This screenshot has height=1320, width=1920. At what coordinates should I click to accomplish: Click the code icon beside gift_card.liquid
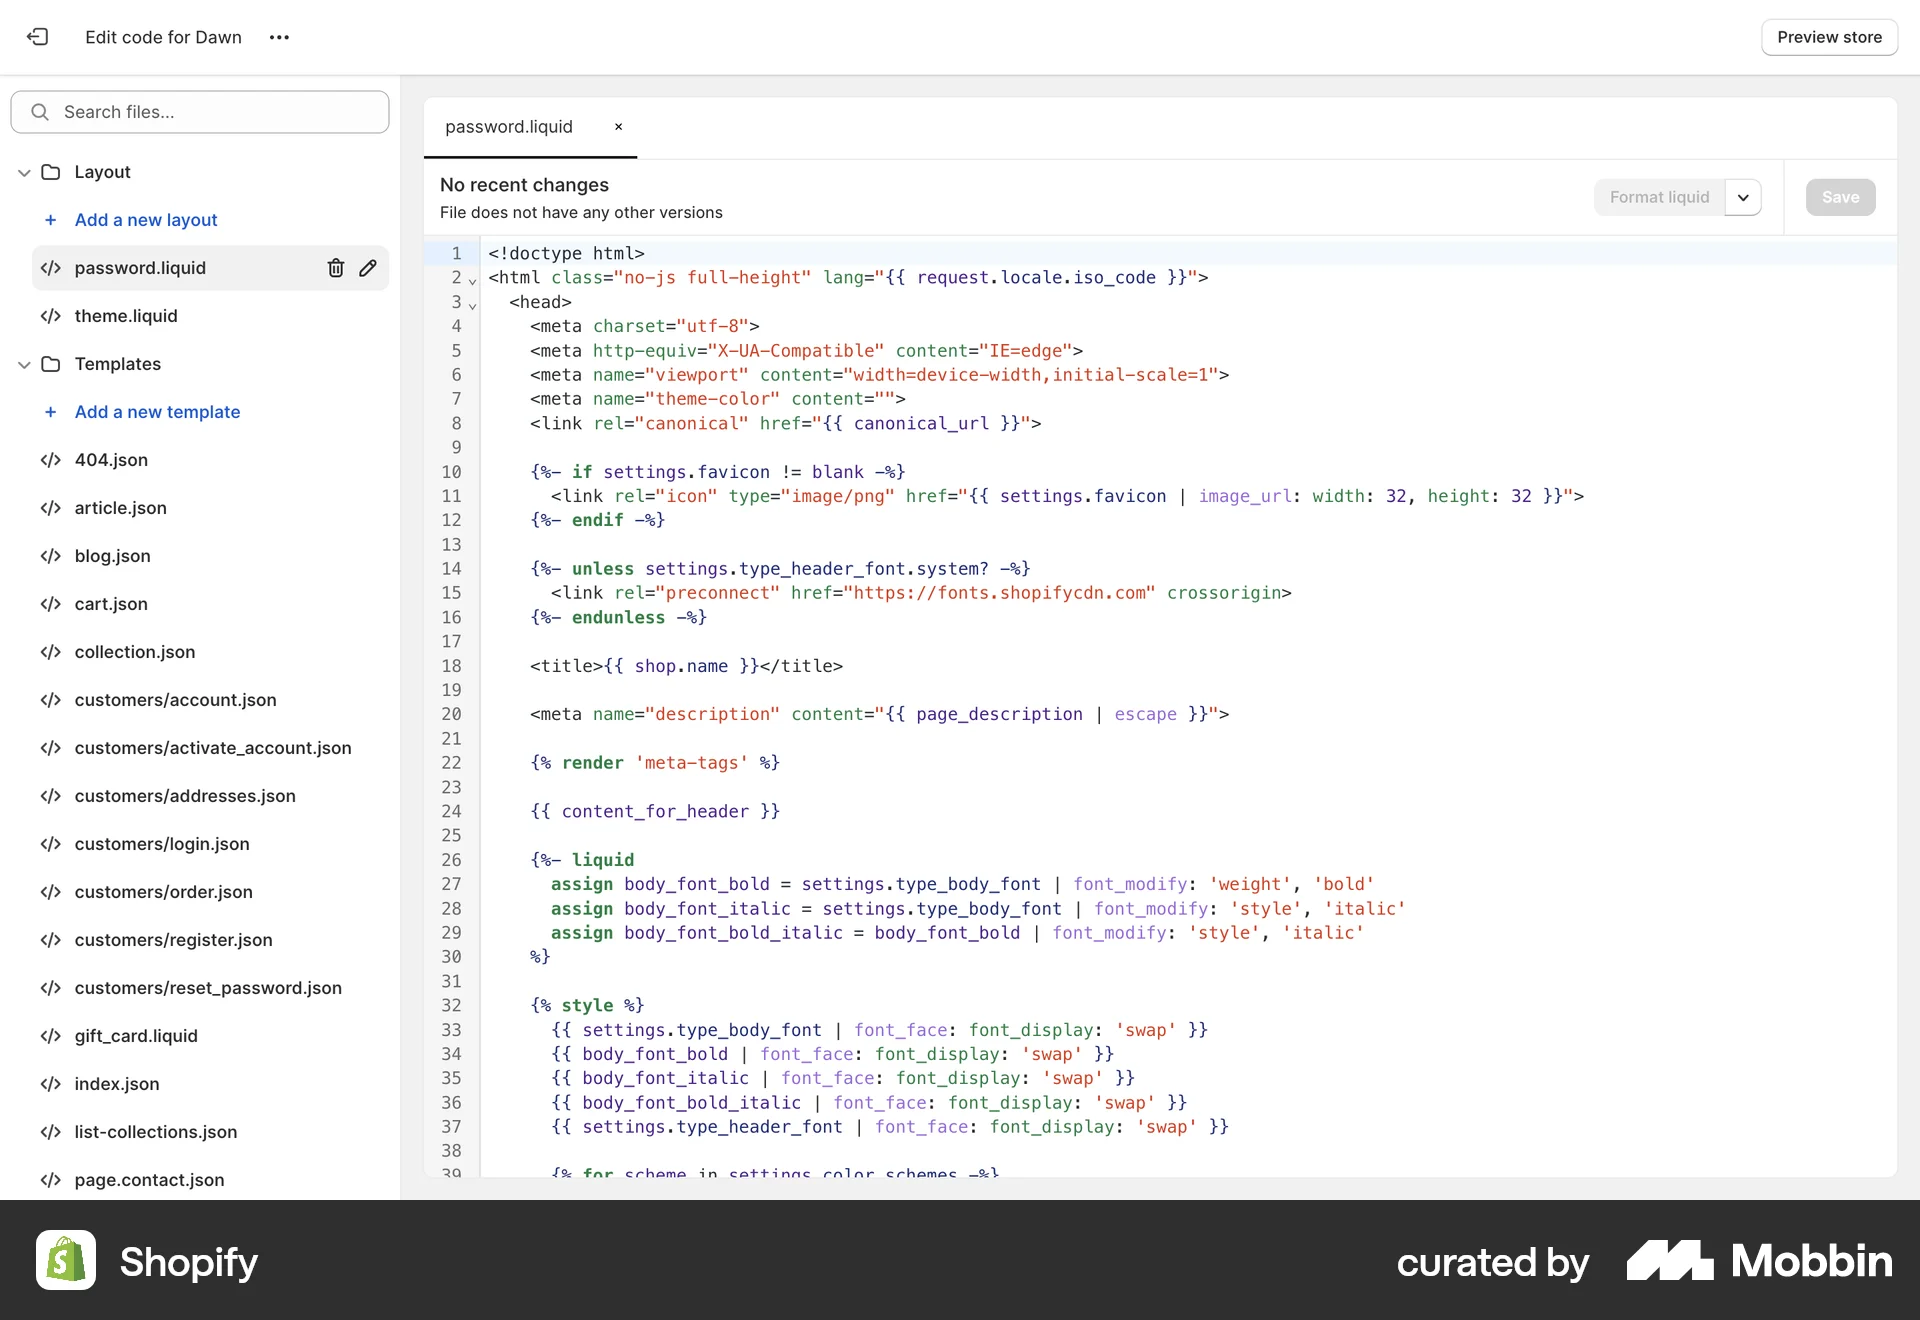pos(50,1037)
